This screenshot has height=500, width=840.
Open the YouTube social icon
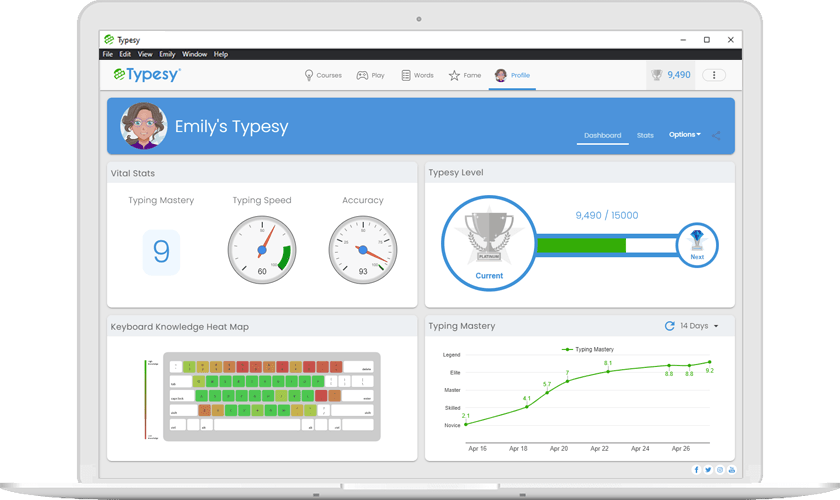(x=731, y=470)
